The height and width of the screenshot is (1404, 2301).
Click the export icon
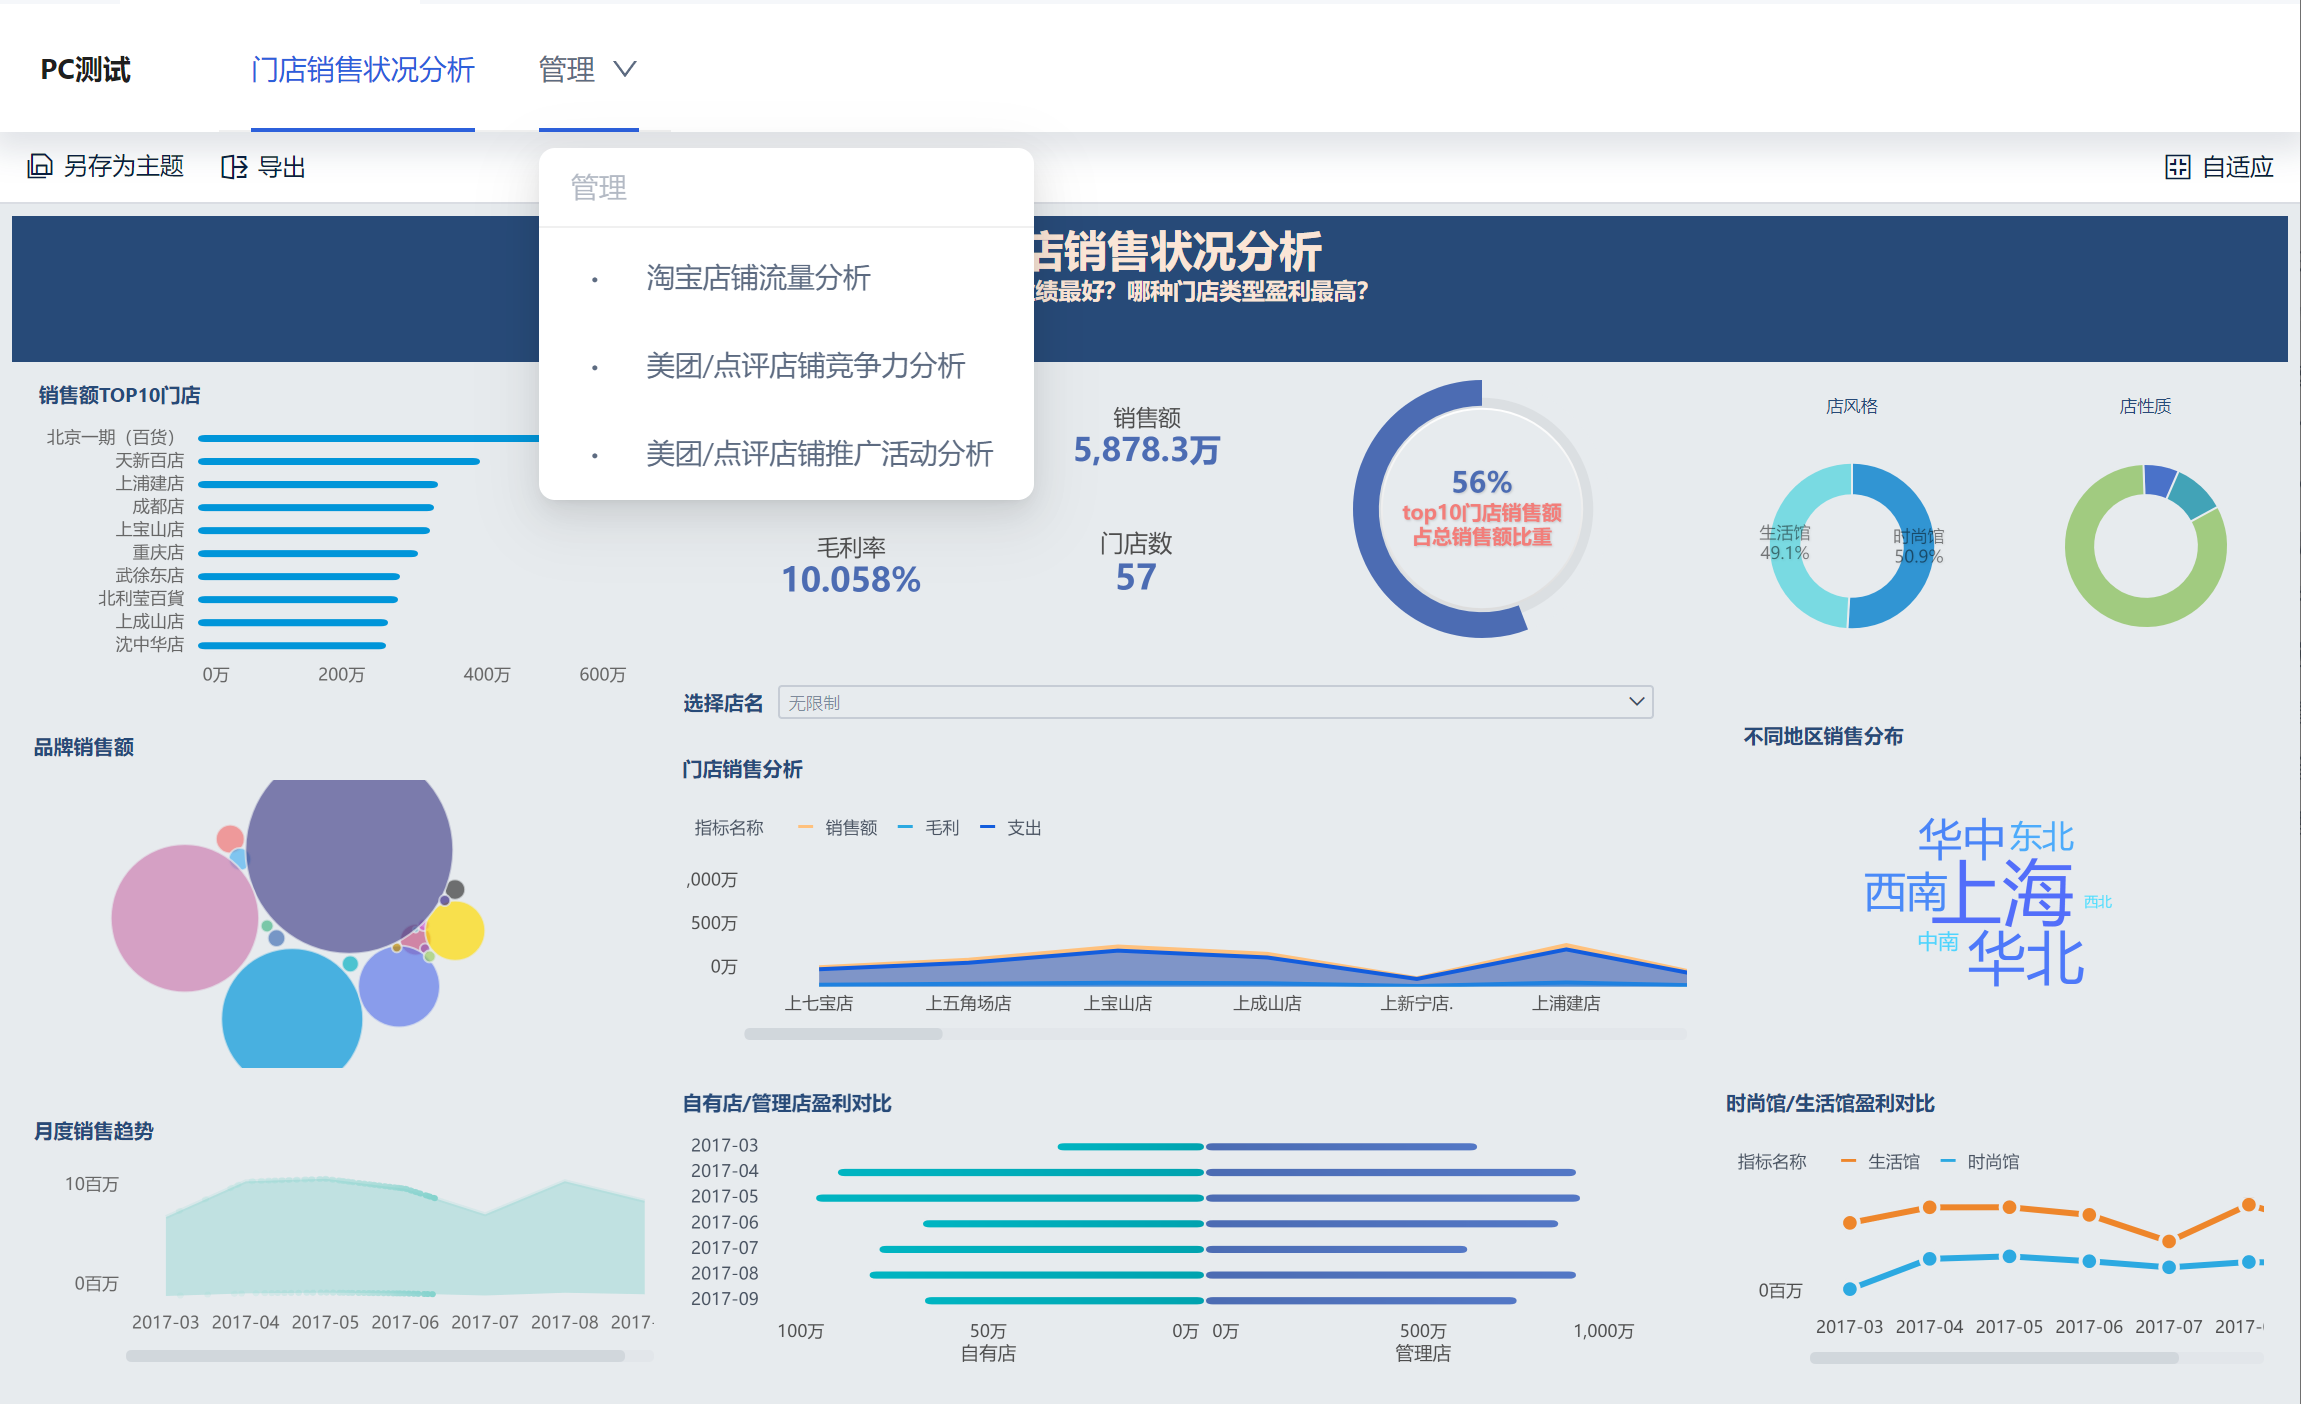pos(233,167)
